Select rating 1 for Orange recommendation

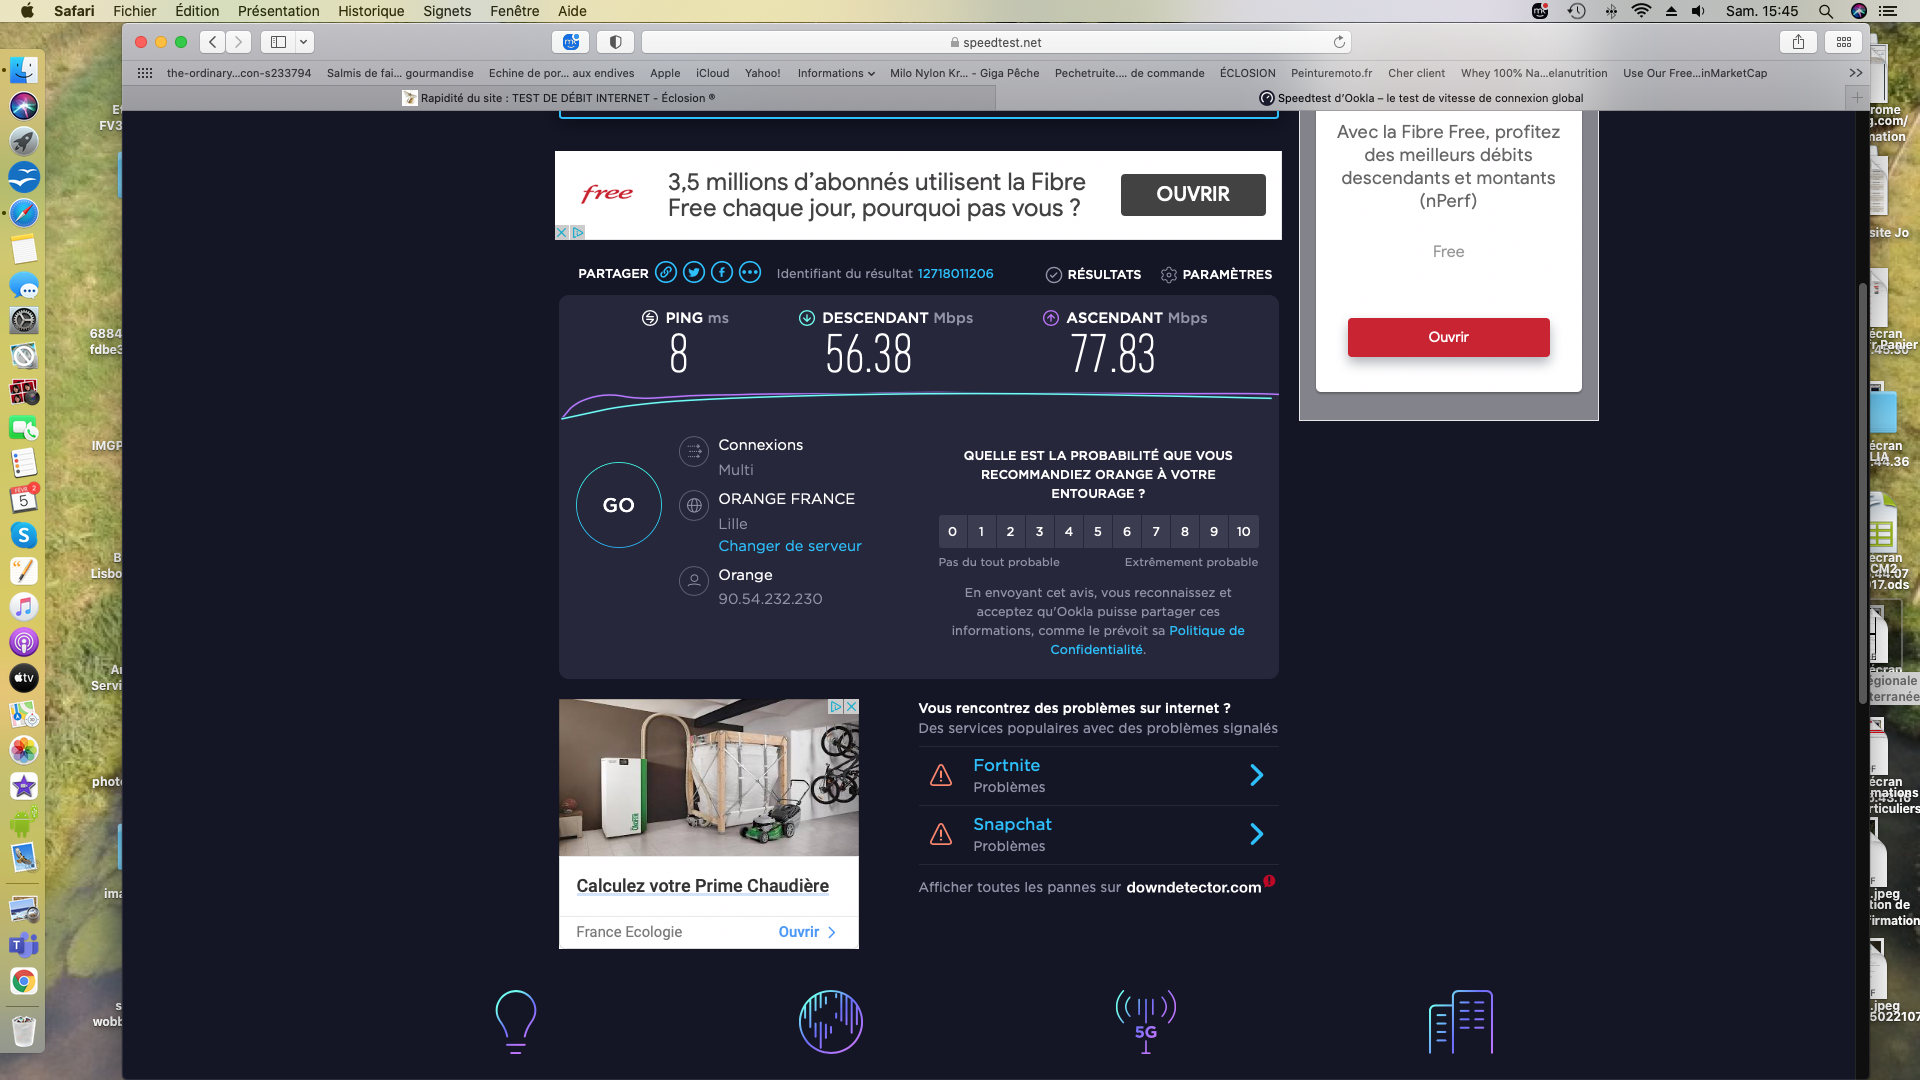[x=981, y=531]
